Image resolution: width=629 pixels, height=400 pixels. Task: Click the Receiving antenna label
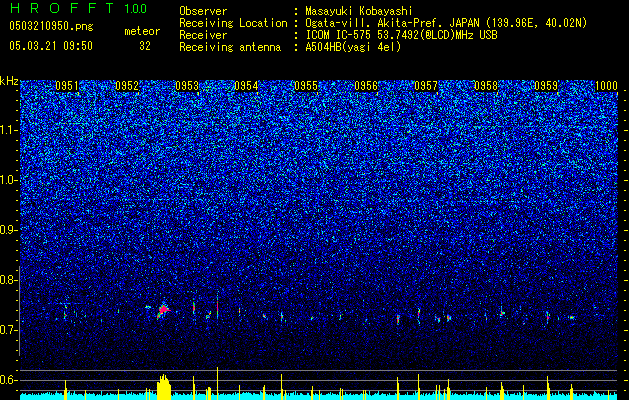[230, 47]
